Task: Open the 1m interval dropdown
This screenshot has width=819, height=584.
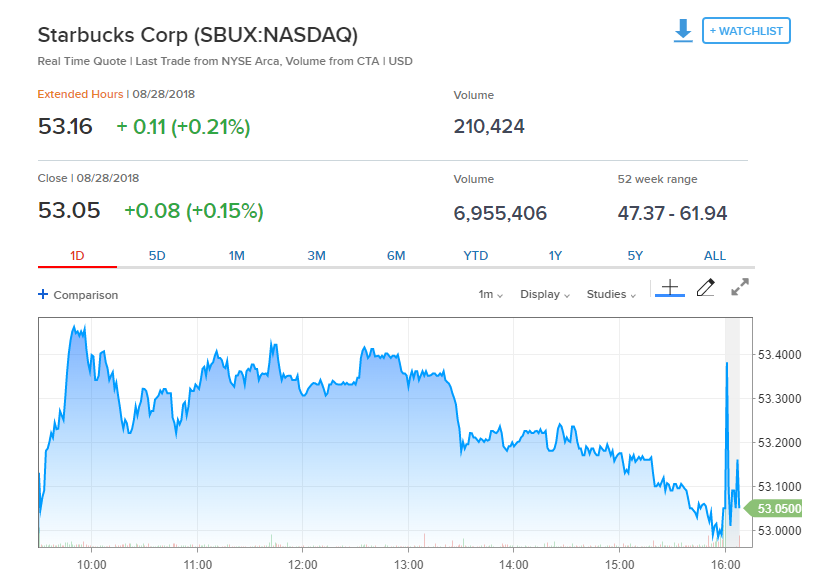Action: click(490, 295)
